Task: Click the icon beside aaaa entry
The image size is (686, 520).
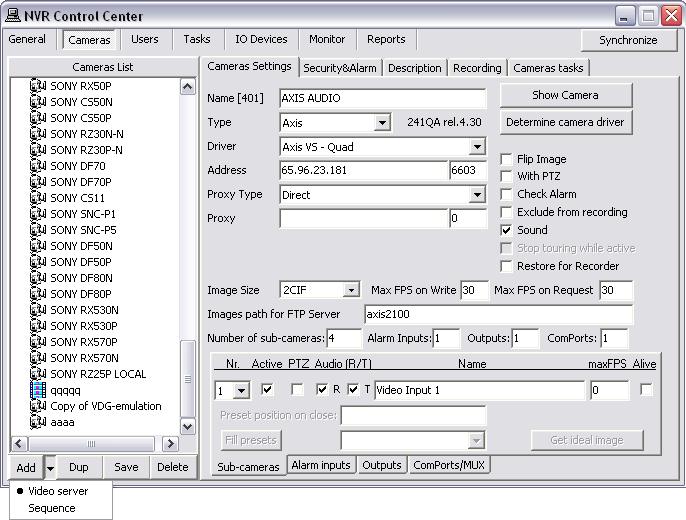Action: pyautogui.click(x=38, y=422)
